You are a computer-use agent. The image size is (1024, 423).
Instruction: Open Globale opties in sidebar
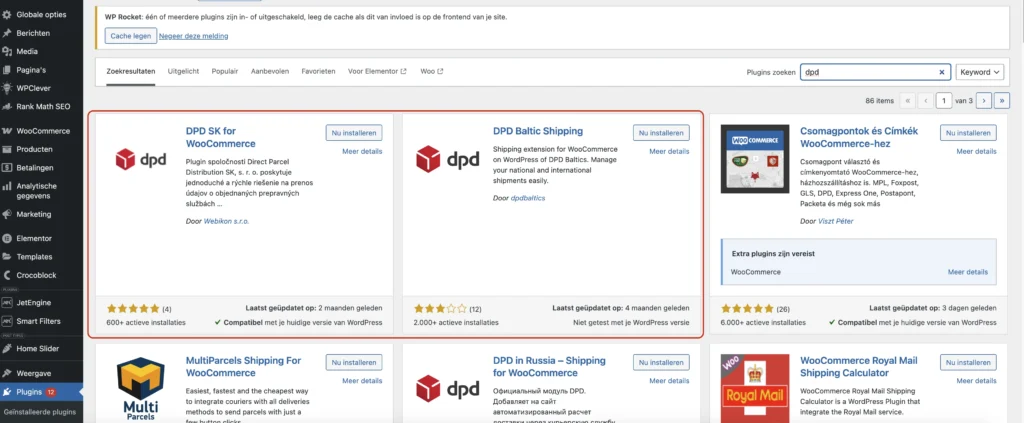(40, 14)
